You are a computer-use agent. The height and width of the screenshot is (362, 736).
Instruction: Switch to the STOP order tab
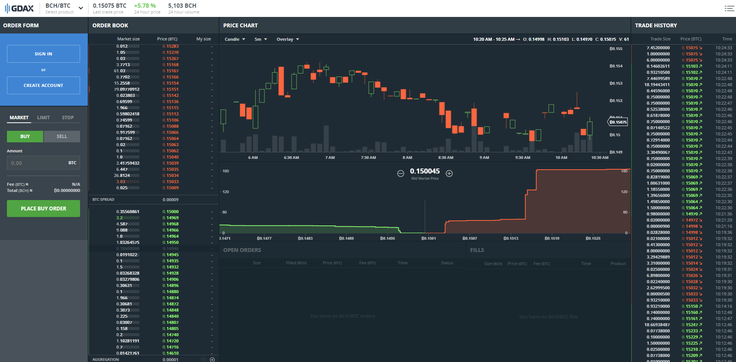coord(68,117)
